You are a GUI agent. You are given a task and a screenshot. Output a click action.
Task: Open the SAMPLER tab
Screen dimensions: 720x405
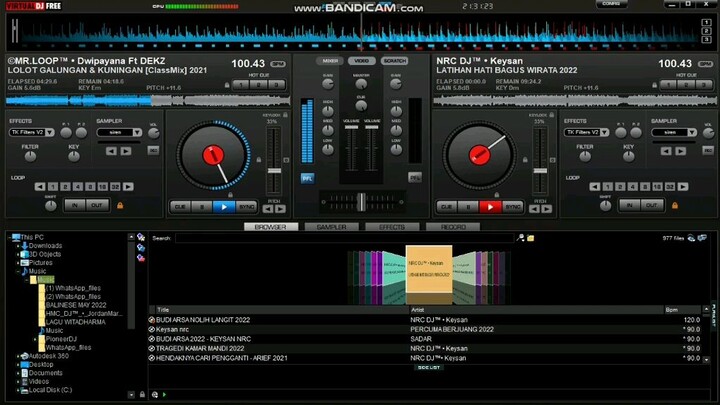point(332,227)
